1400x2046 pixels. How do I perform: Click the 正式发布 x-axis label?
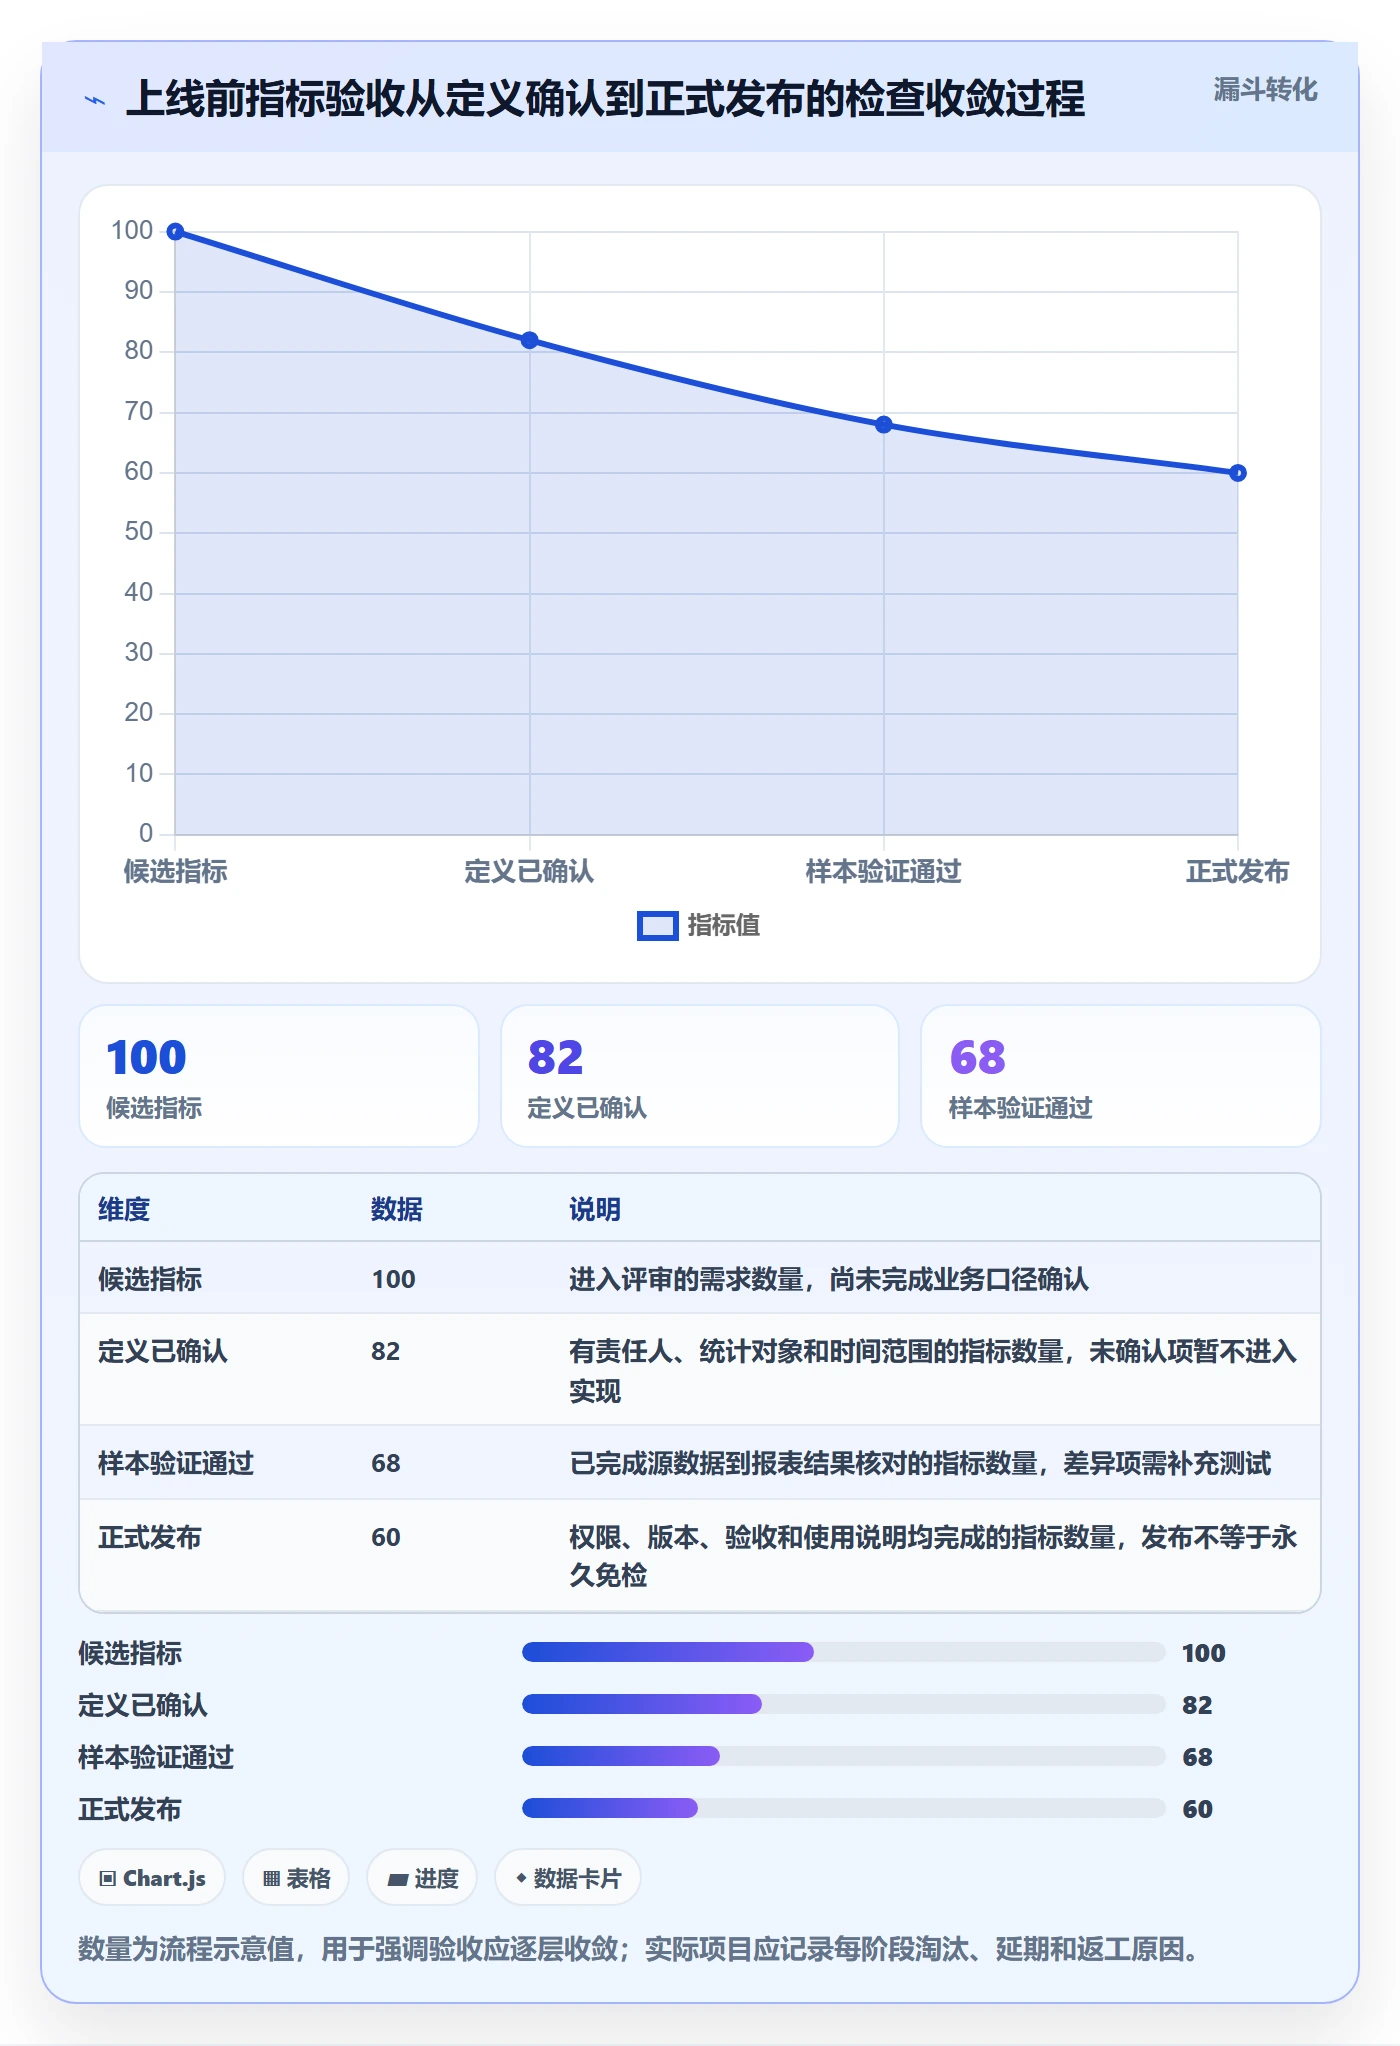tap(1238, 872)
